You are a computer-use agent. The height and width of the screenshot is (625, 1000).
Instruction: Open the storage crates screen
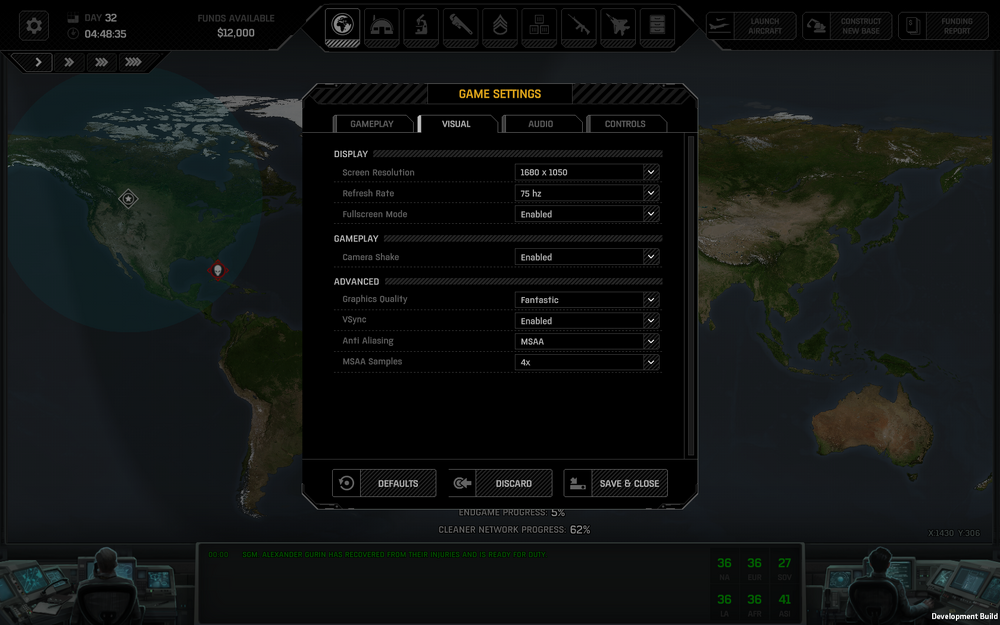point(539,27)
